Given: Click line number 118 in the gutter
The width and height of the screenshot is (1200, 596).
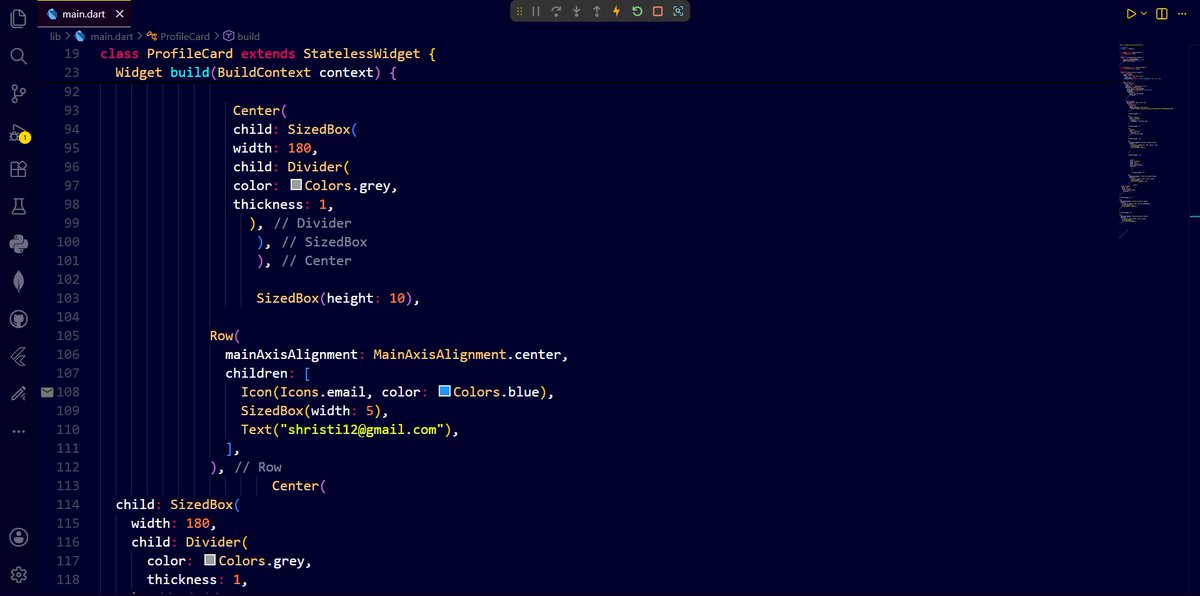Looking at the screenshot, I should (x=67, y=580).
